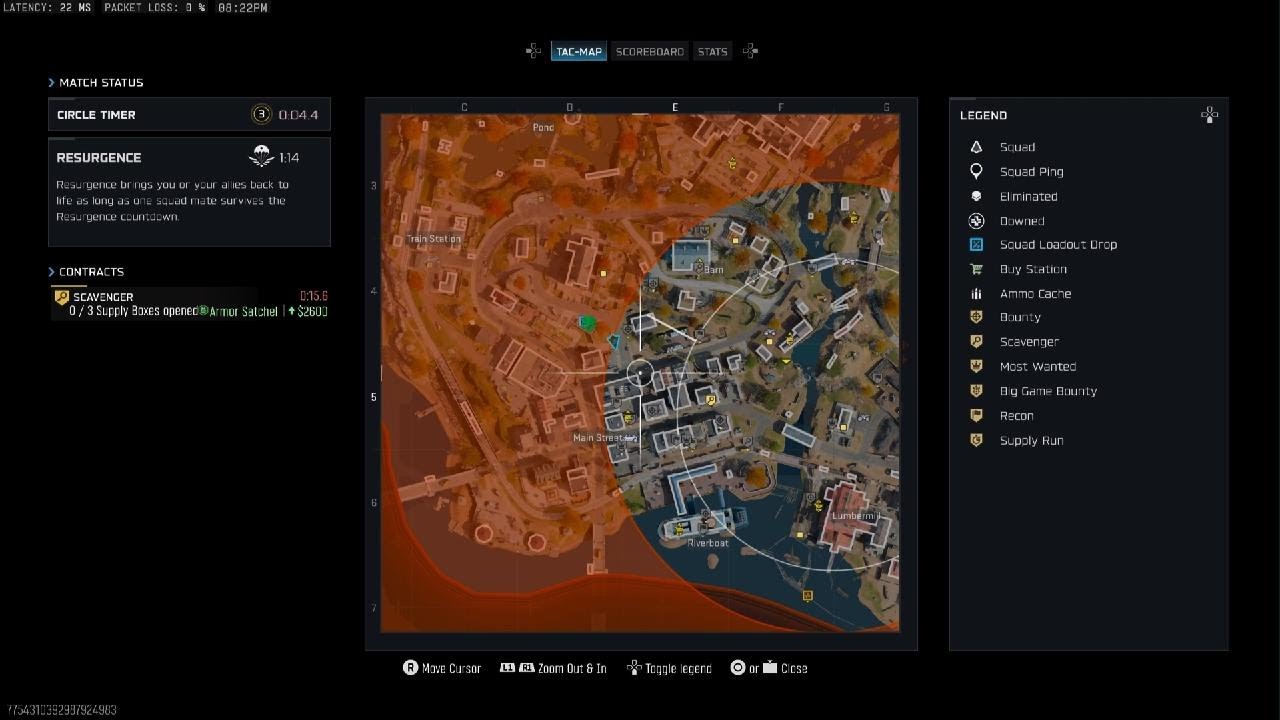Image resolution: width=1280 pixels, height=720 pixels.
Task: Click the latency readout at top left
Action: click(x=47, y=7)
